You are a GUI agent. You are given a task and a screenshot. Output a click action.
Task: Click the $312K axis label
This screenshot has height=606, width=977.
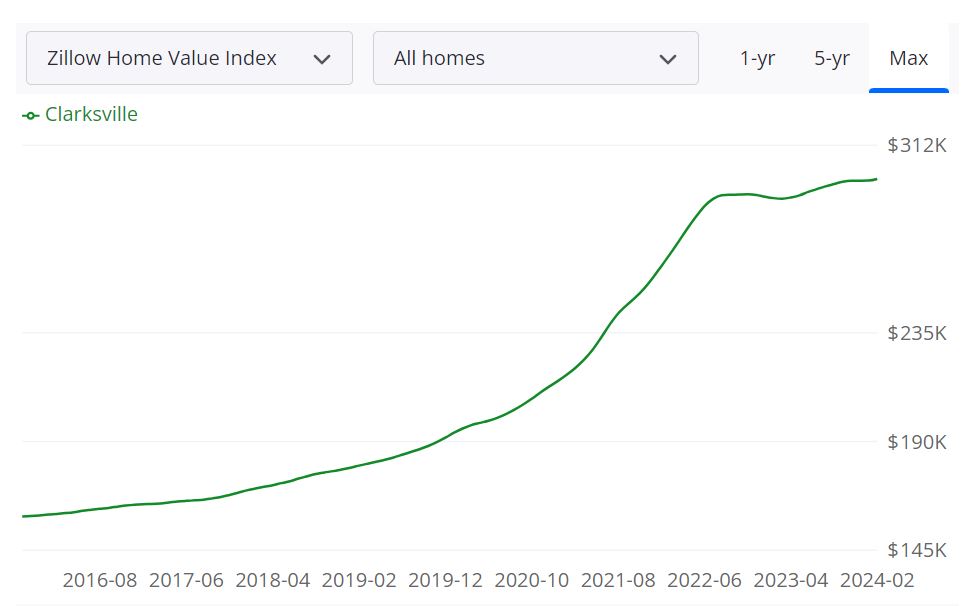coord(914,145)
